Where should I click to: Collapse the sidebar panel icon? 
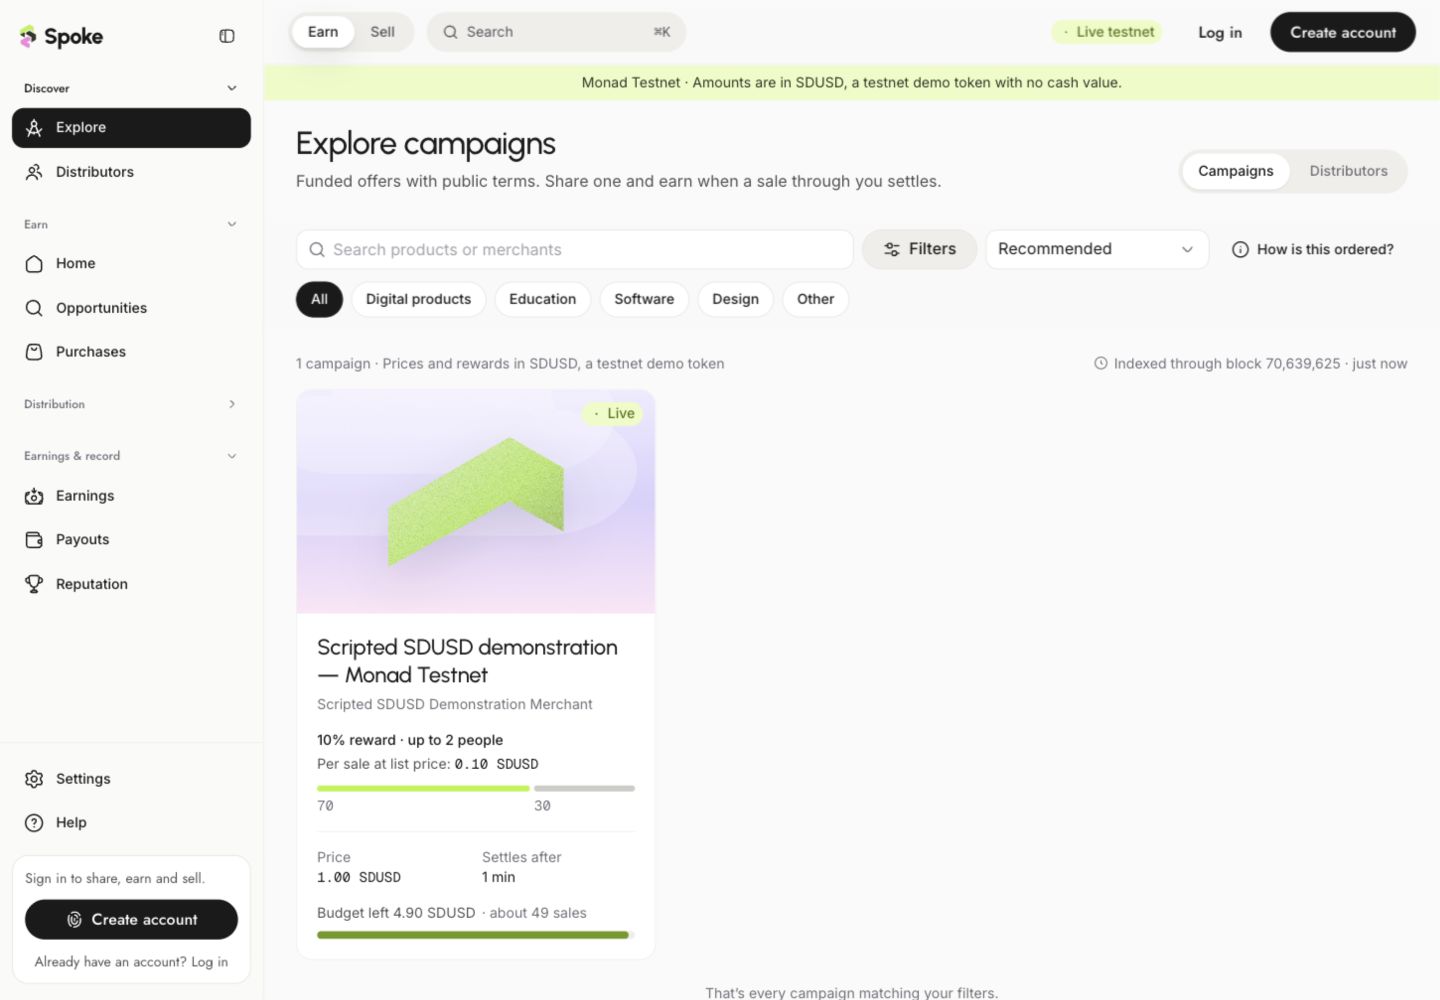point(227,36)
